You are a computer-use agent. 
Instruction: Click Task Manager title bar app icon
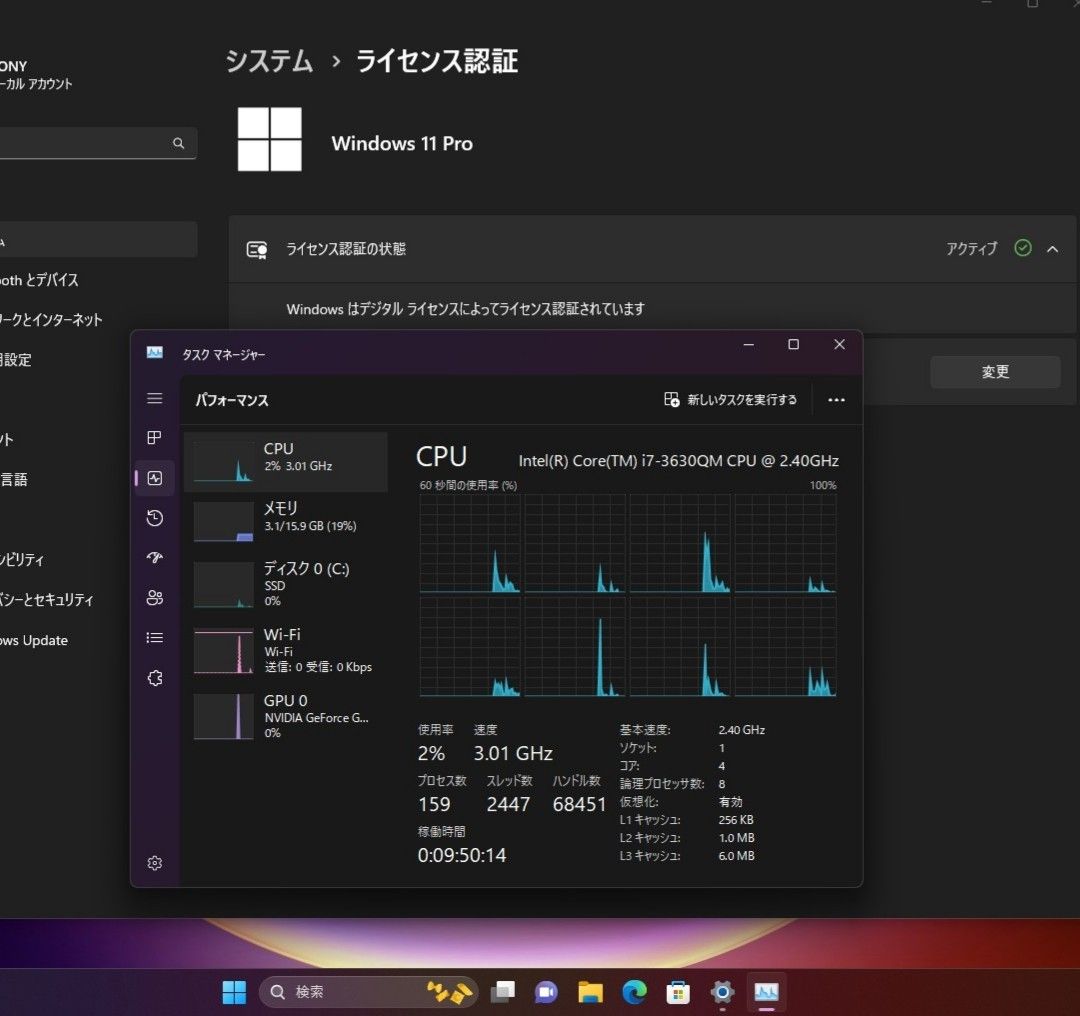155,353
